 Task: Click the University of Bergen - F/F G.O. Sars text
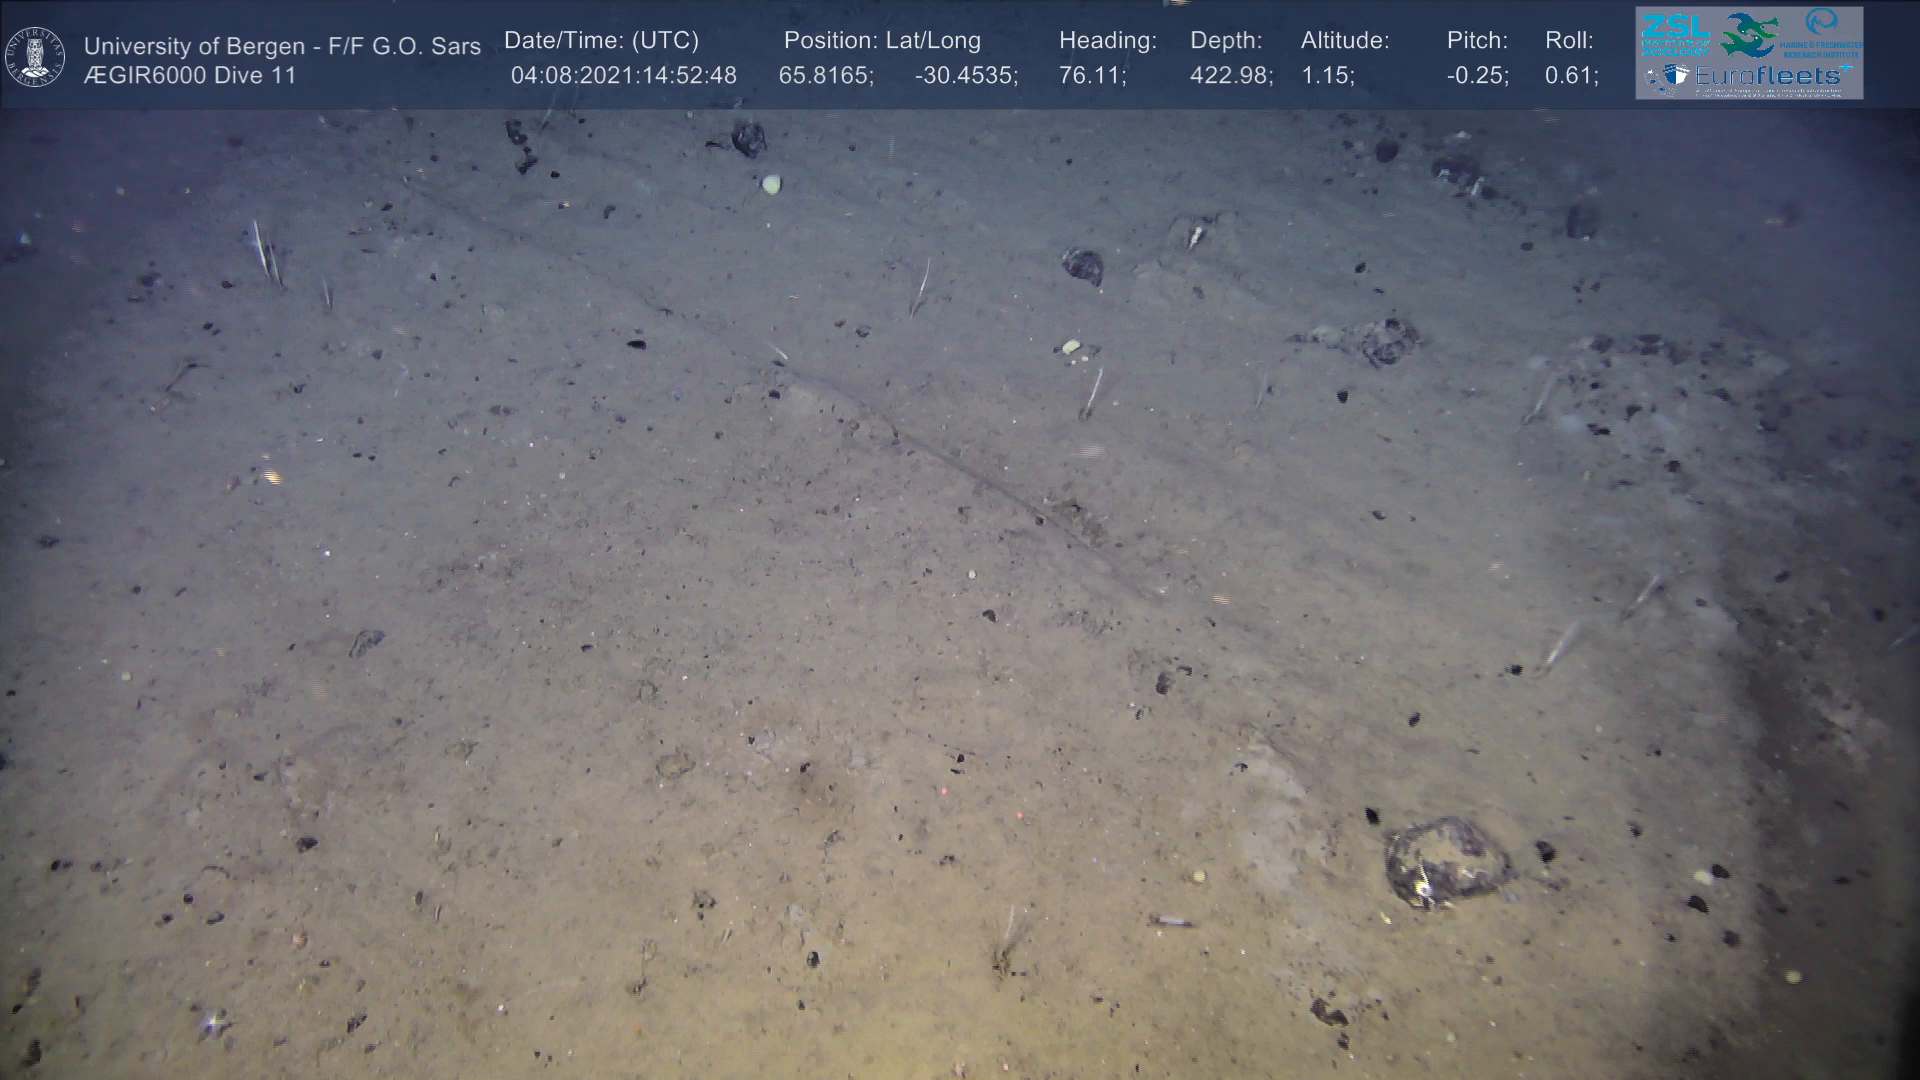pyautogui.click(x=282, y=46)
